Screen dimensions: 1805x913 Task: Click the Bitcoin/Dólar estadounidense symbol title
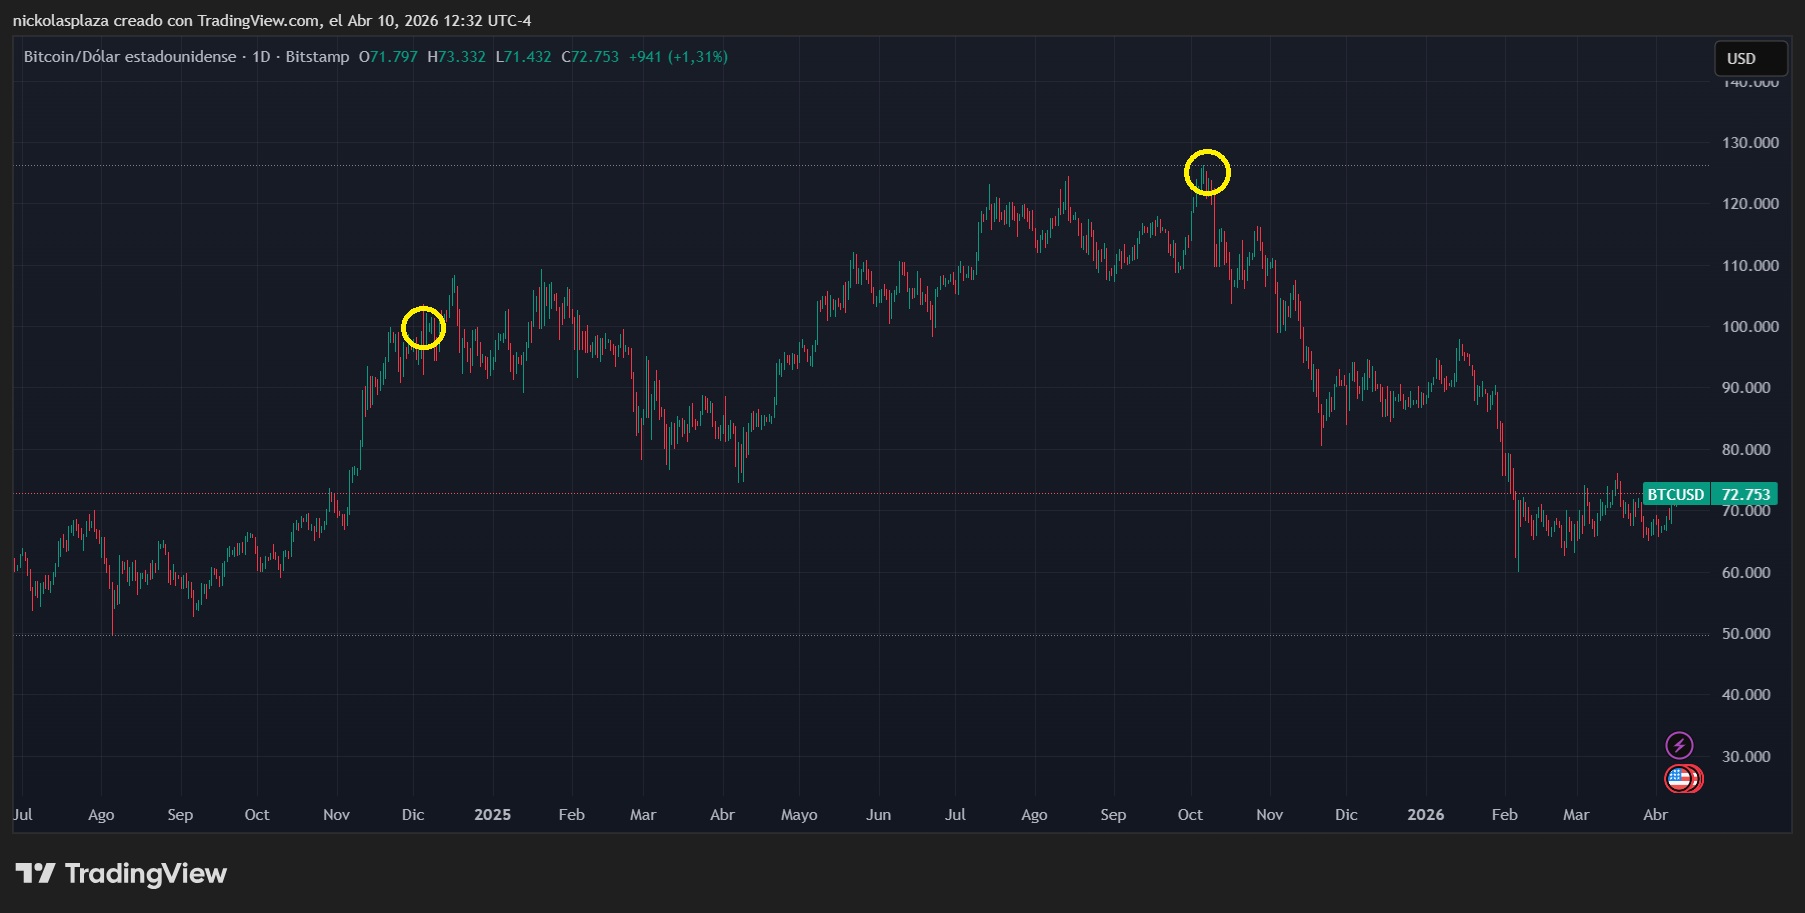(x=130, y=57)
